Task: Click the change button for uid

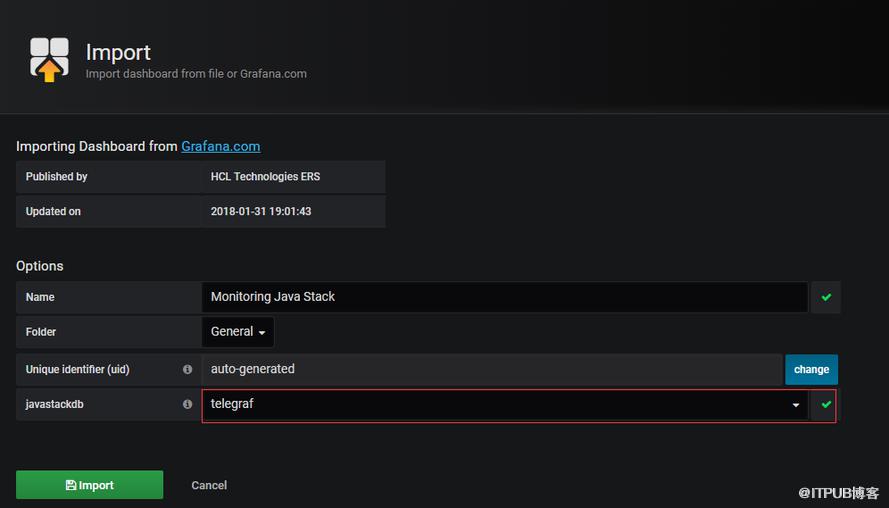Action: pos(811,370)
